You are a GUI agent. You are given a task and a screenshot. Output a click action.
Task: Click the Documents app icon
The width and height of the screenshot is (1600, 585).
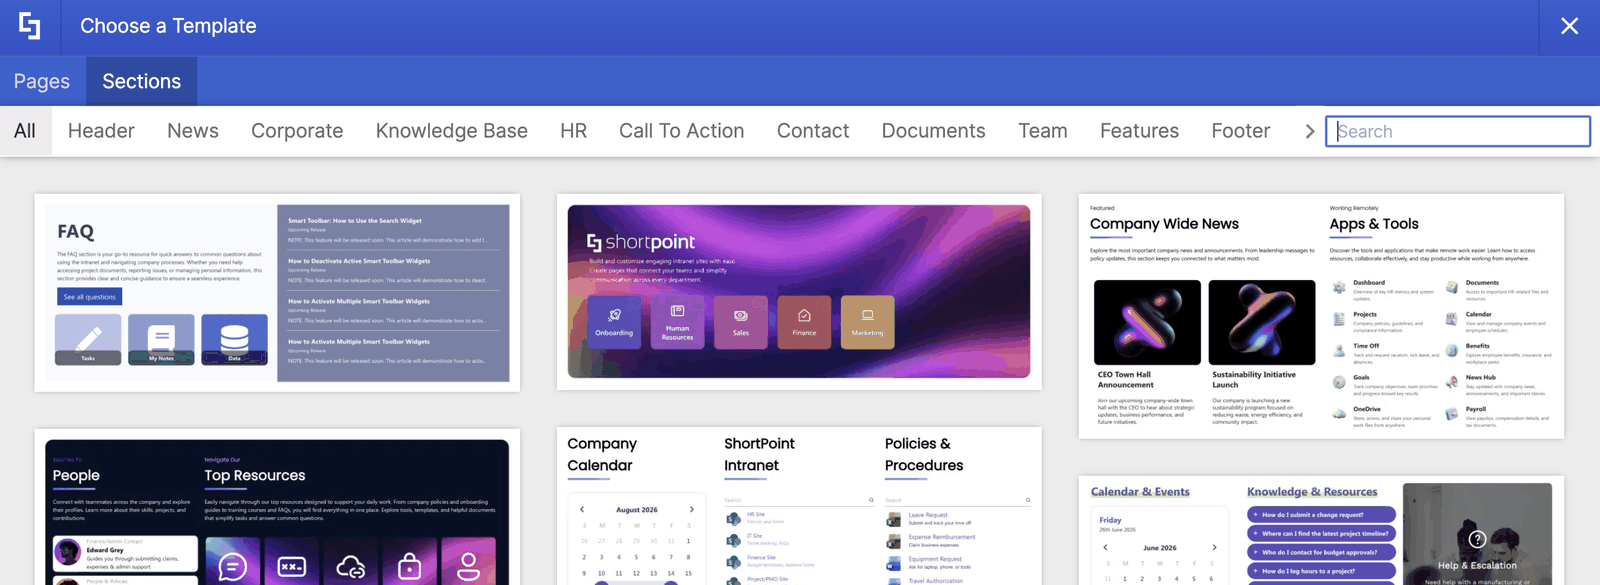1452,288
